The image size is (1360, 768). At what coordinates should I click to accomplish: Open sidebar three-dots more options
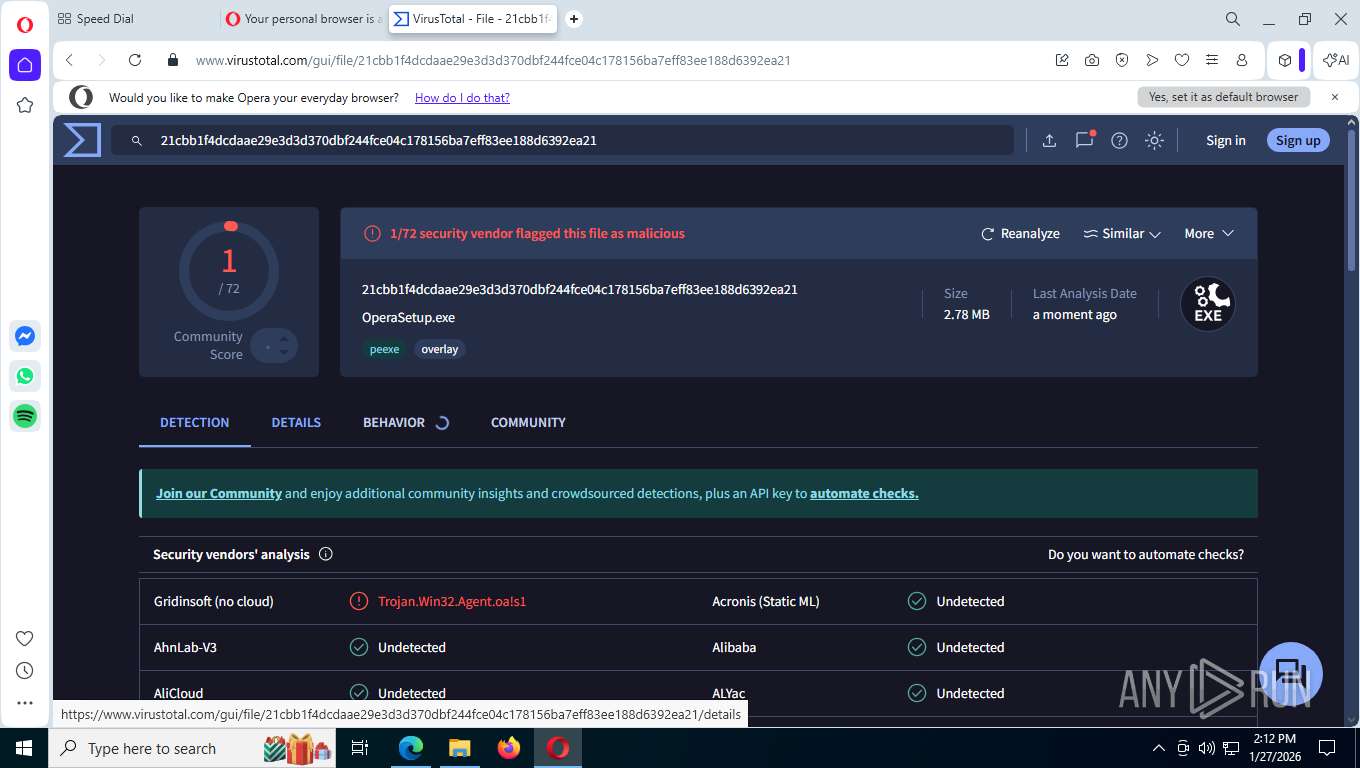click(x=25, y=703)
